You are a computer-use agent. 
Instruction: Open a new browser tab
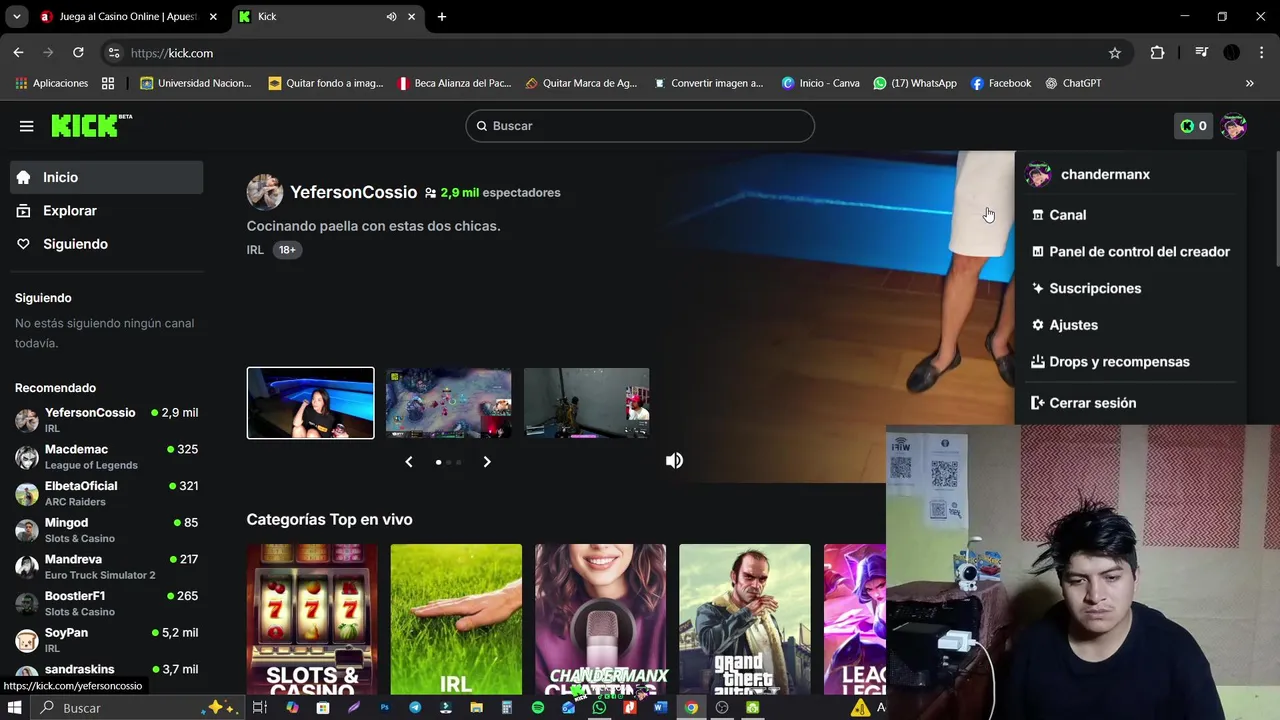pyautogui.click(x=442, y=17)
